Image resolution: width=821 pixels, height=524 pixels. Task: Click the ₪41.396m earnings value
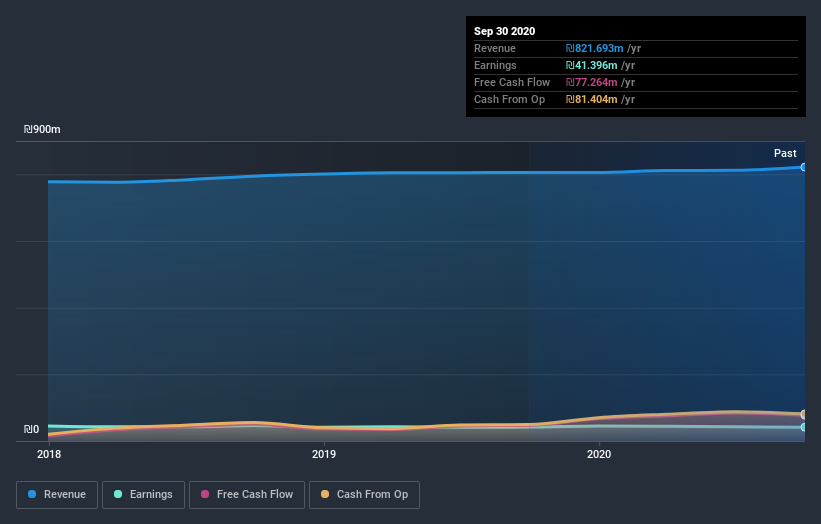591,65
